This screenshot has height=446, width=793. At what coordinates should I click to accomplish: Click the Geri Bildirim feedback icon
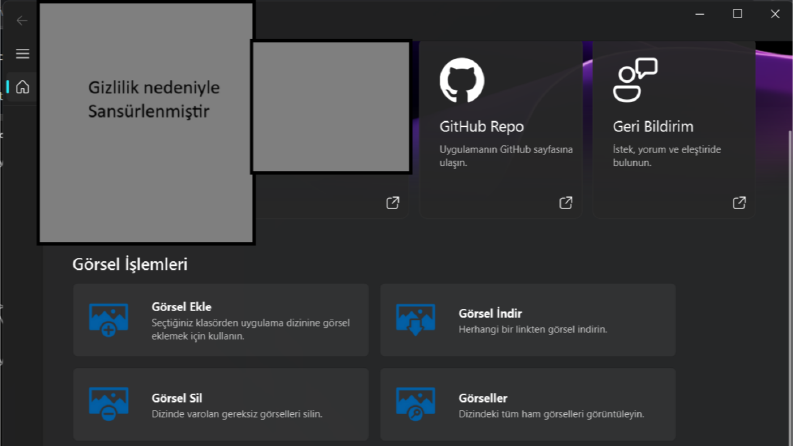635,80
